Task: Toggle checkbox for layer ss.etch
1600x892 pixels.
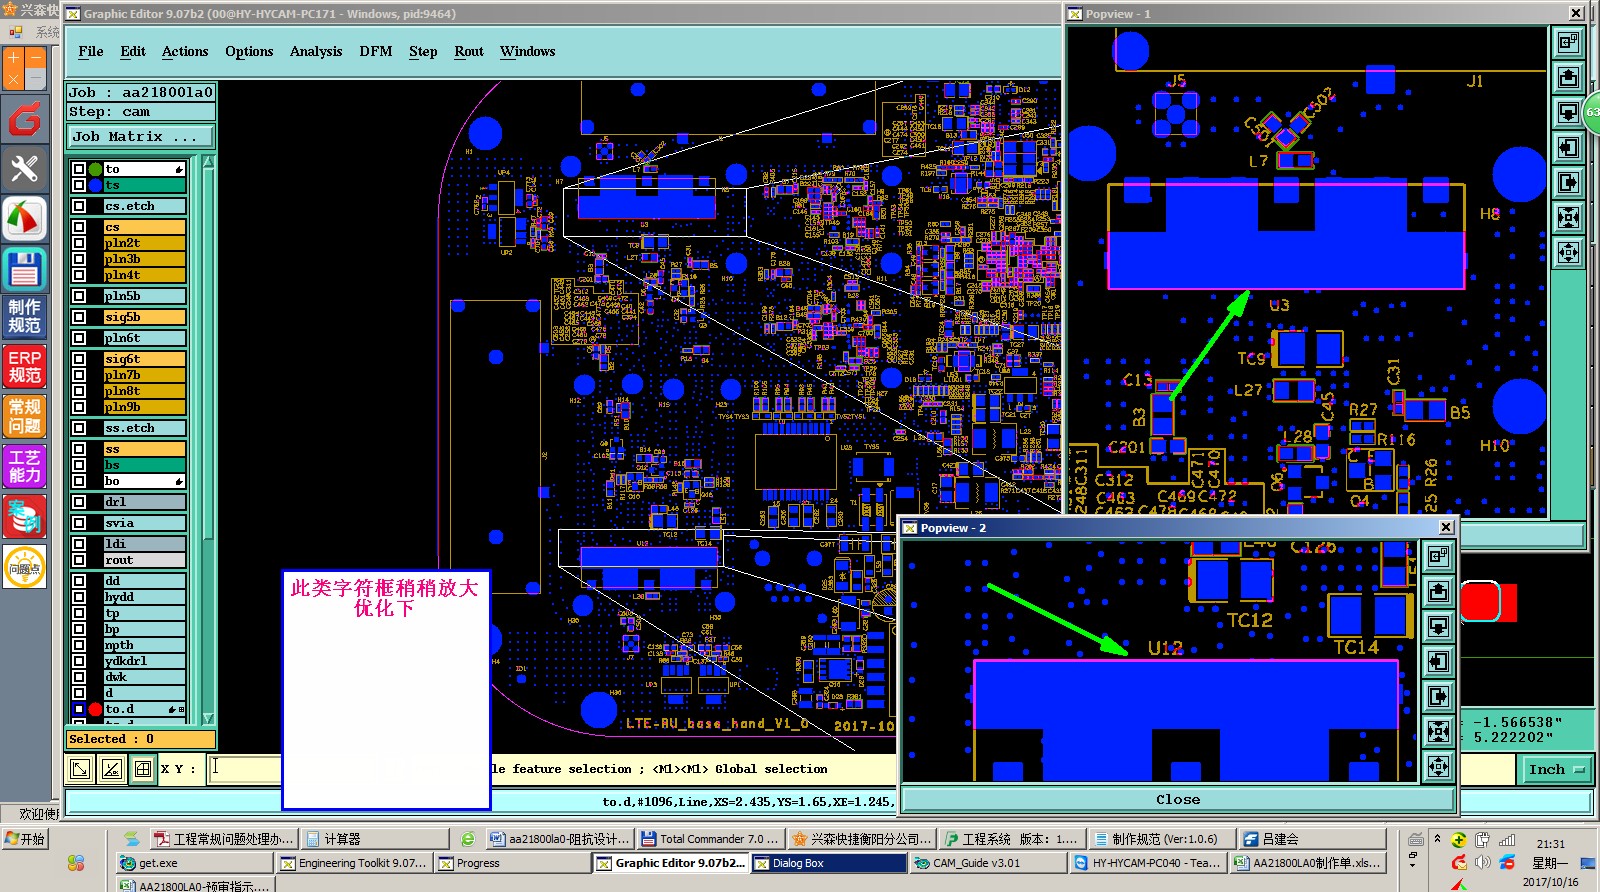Action: [x=79, y=428]
